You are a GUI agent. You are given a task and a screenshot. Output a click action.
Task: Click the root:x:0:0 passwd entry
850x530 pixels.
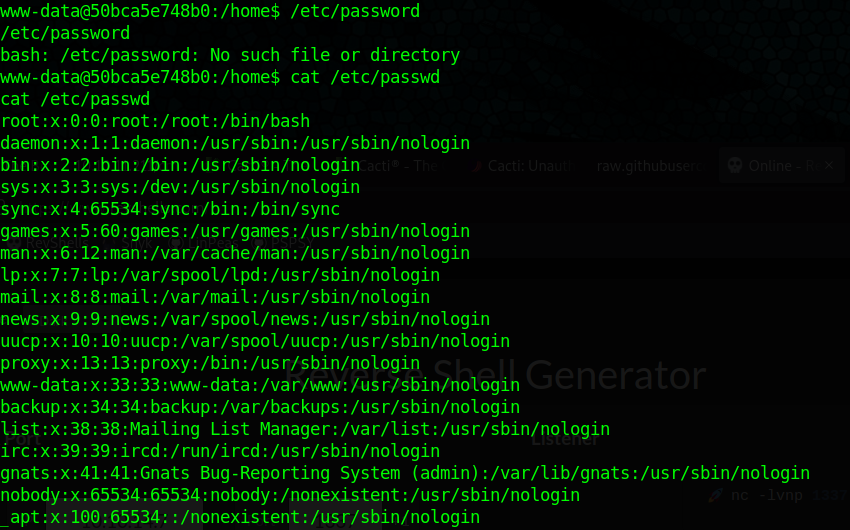pyautogui.click(x=155, y=121)
